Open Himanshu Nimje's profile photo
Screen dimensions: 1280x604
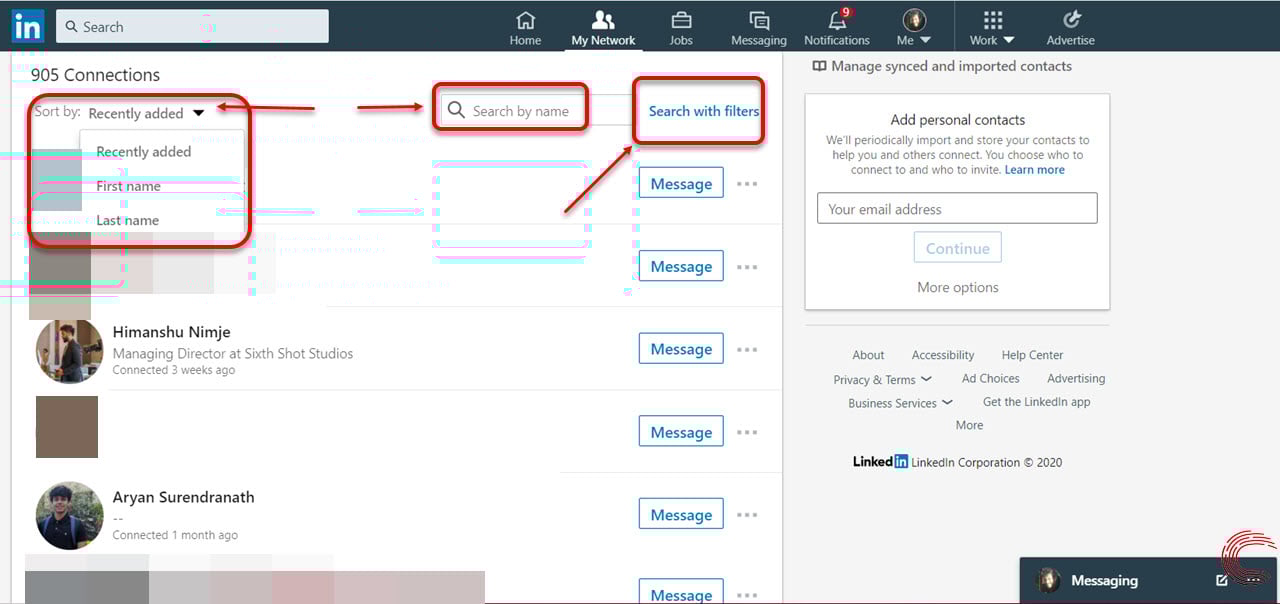(x=70, y=351)
